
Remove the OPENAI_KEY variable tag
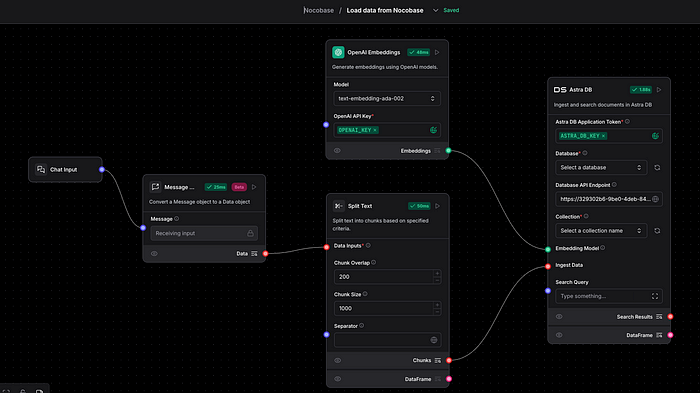coord(375,130)
